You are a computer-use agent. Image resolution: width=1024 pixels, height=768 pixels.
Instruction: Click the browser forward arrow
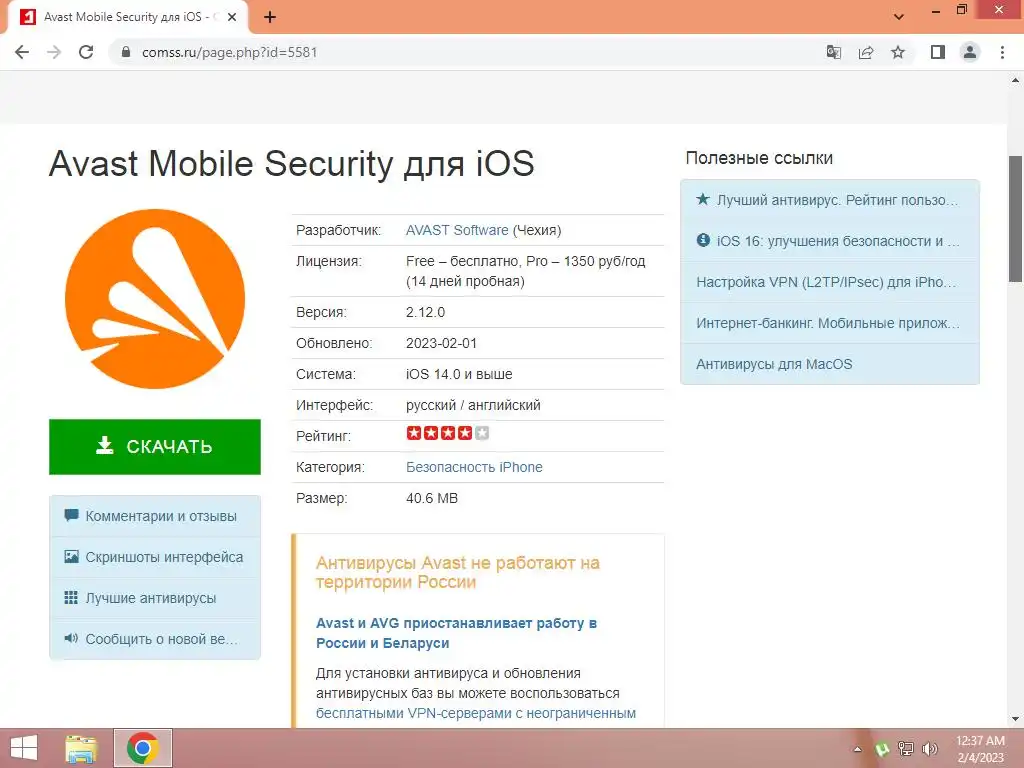(54, 52)
